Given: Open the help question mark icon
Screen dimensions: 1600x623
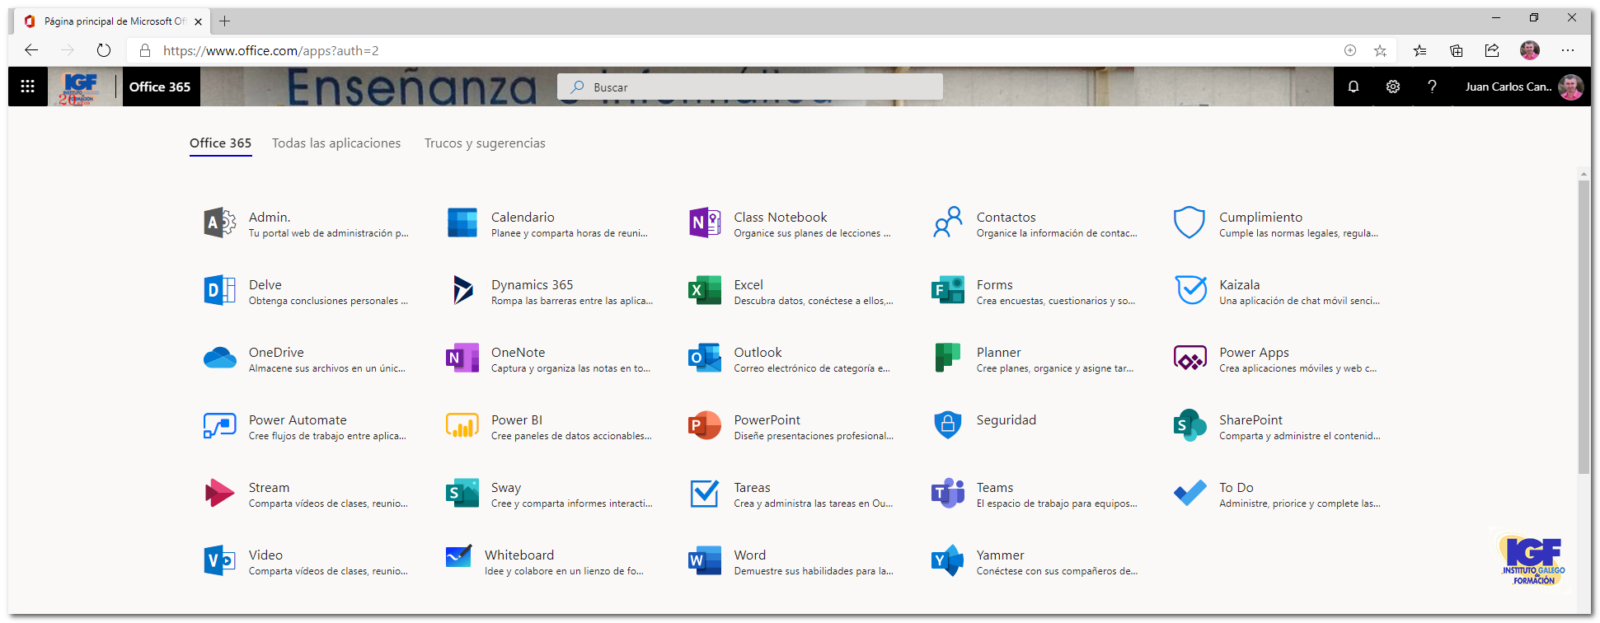Looking at the screenshot, I should [x=1432, y=87].
